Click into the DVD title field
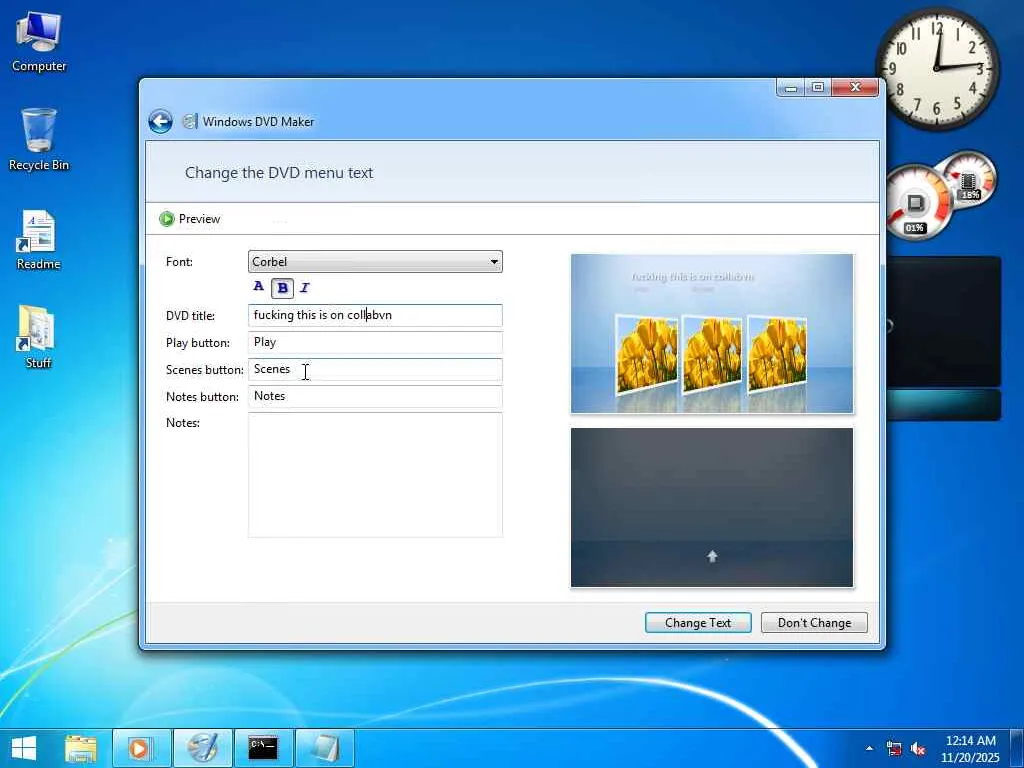The image size is (1024, 768). coord(375,315)
